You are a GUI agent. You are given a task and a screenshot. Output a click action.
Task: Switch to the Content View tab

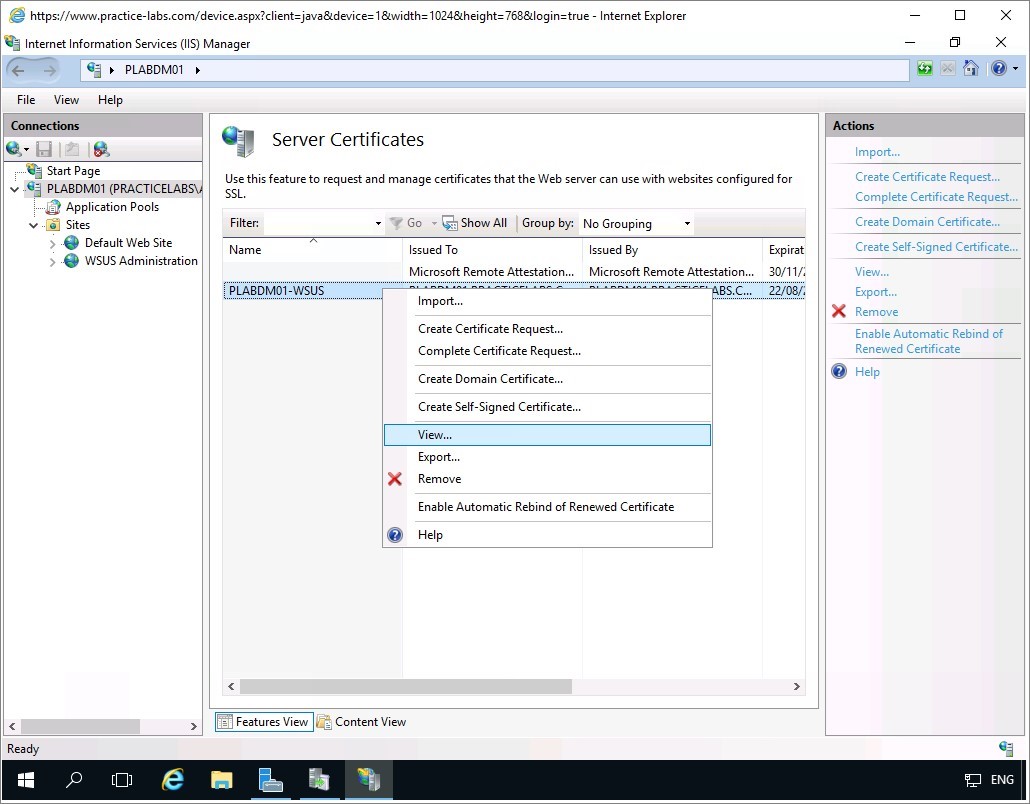[x=361, y=722]
